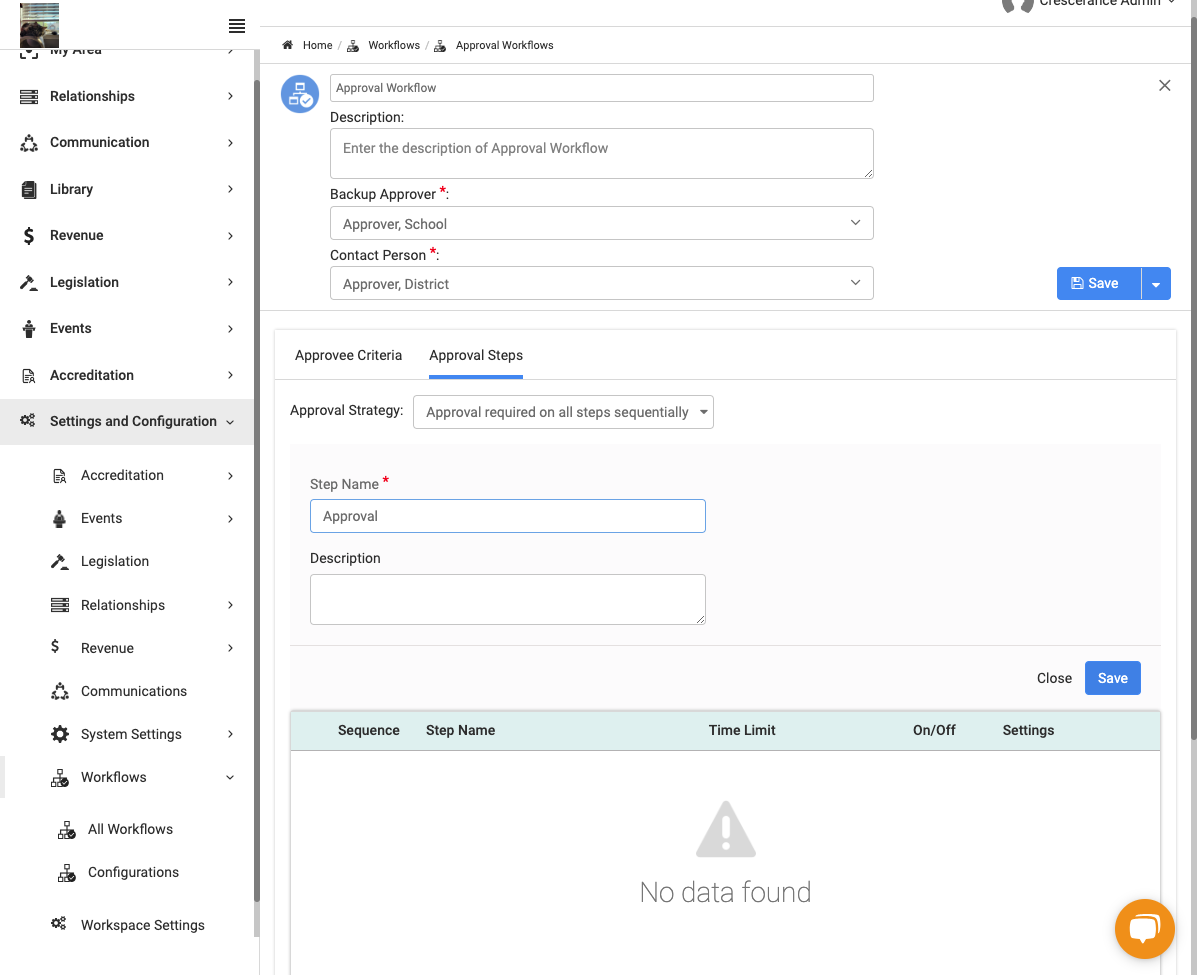The width and height of the screenshot is (1197, 975).
Task: Click the Workflows breadcrumb link
Action: pos(394,45)
